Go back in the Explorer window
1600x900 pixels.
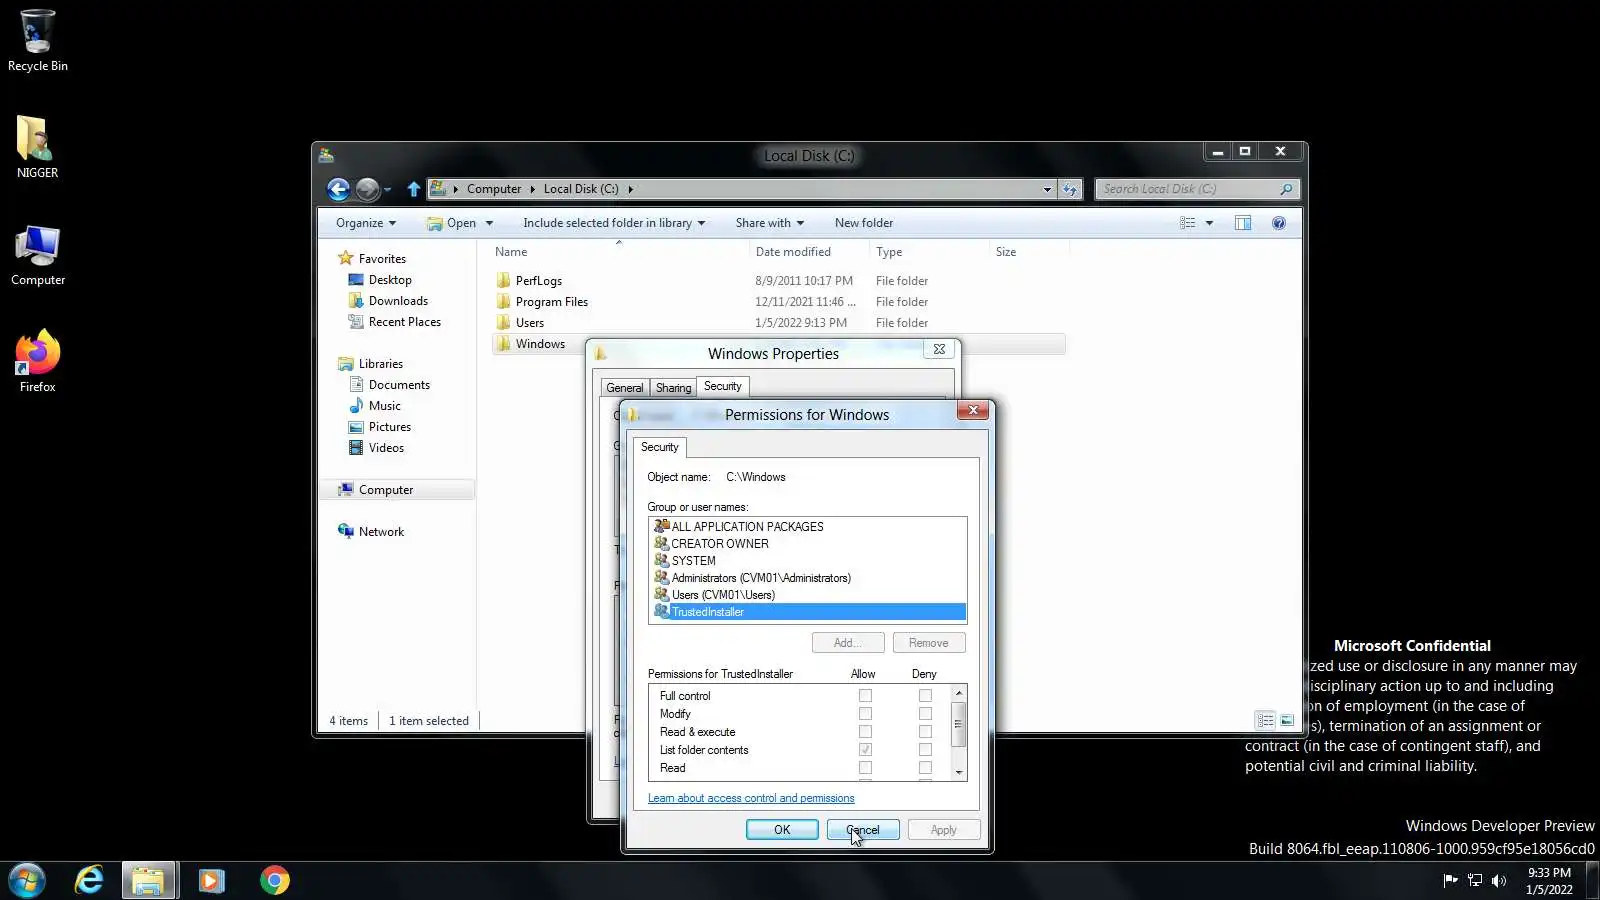338,189
